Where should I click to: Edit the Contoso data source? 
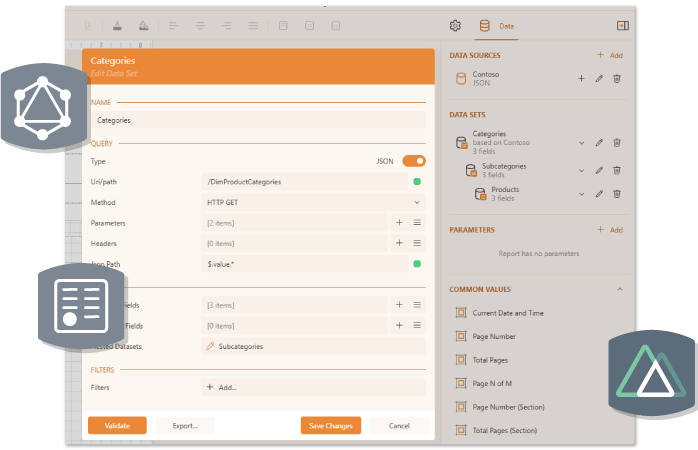599,78
